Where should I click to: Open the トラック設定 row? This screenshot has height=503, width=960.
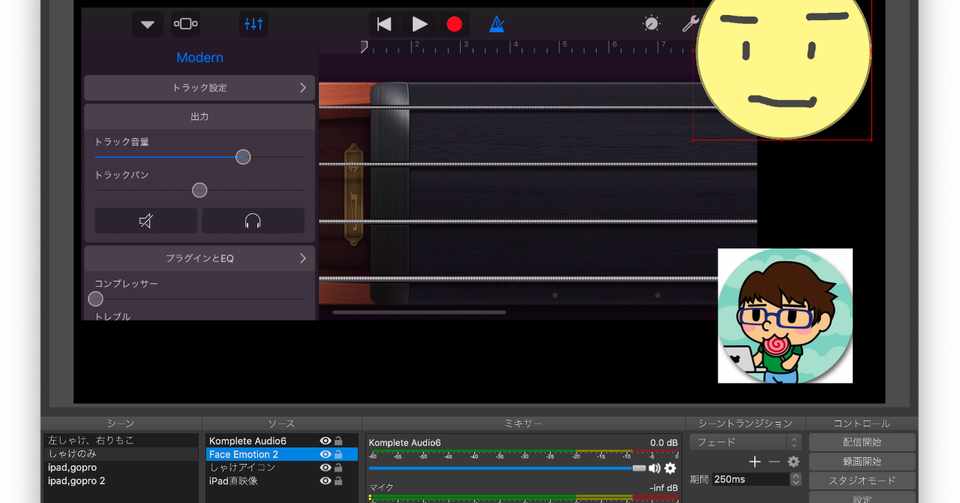tap(200, 88)
